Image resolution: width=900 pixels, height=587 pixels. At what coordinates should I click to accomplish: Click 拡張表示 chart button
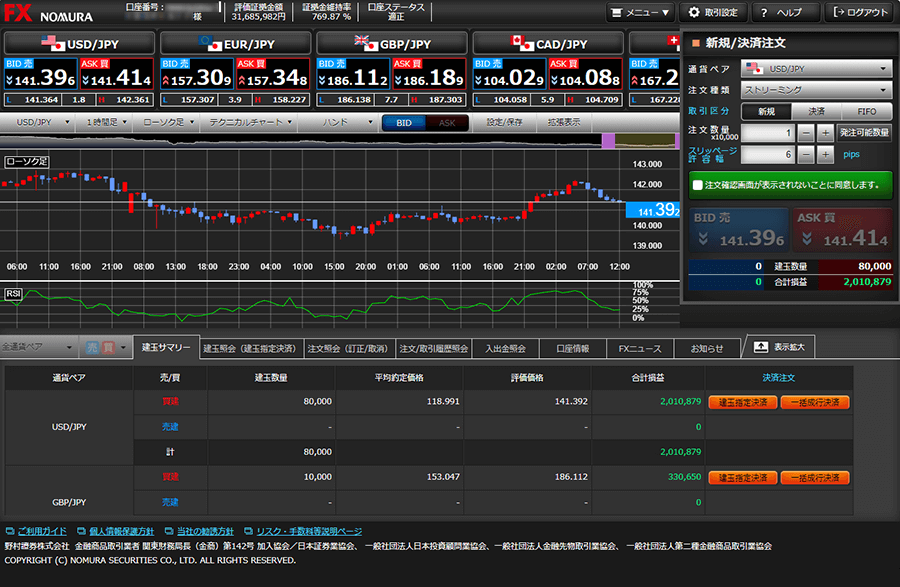564,122
